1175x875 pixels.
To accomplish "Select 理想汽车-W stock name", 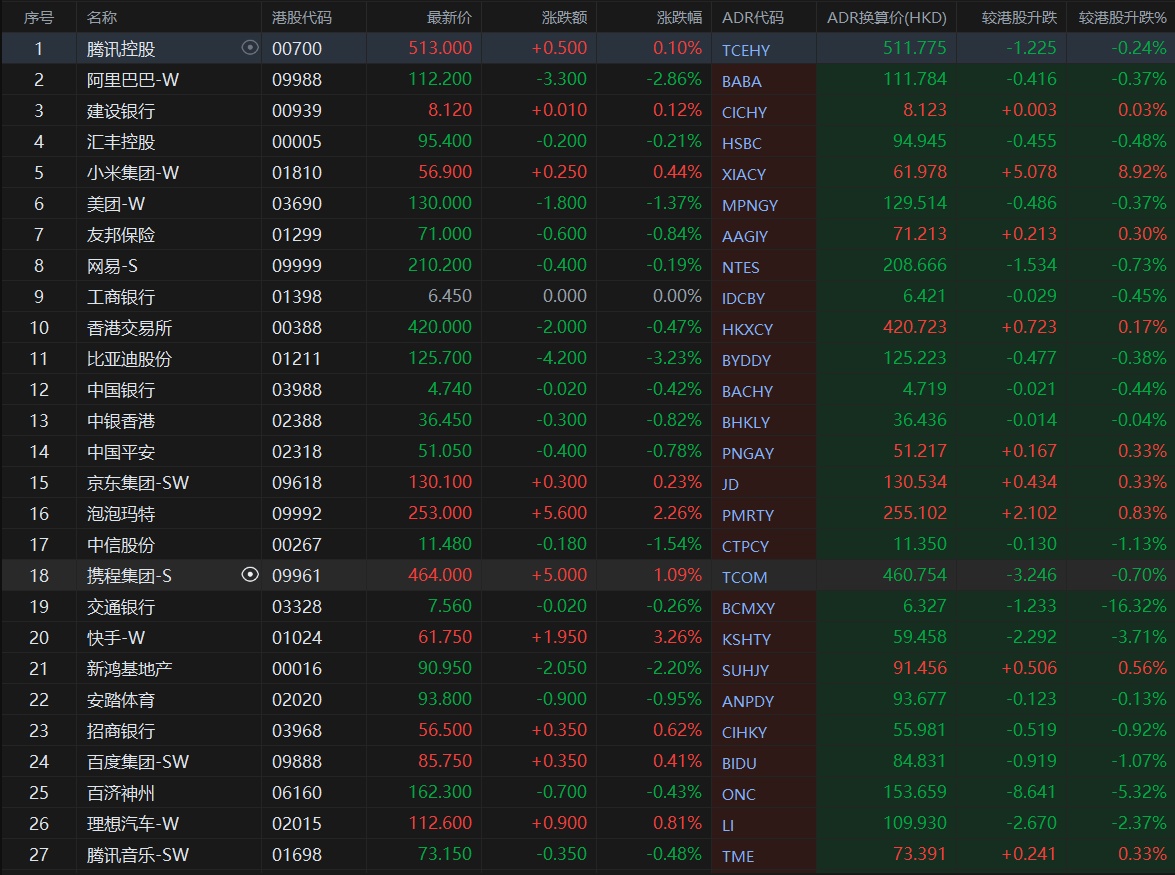I will [133, 824].
